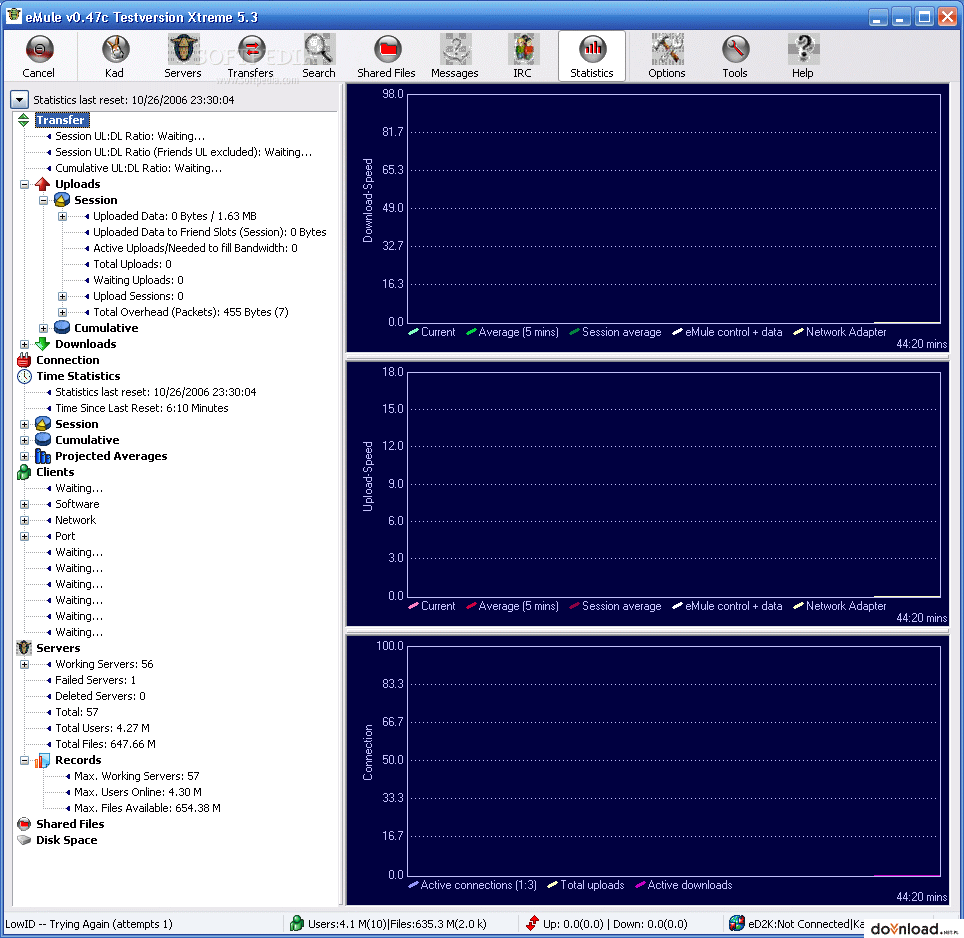The height and width of the screenshot is (938, 964).
Task: Expand the Network clients entry
Action: pos(25,520)
